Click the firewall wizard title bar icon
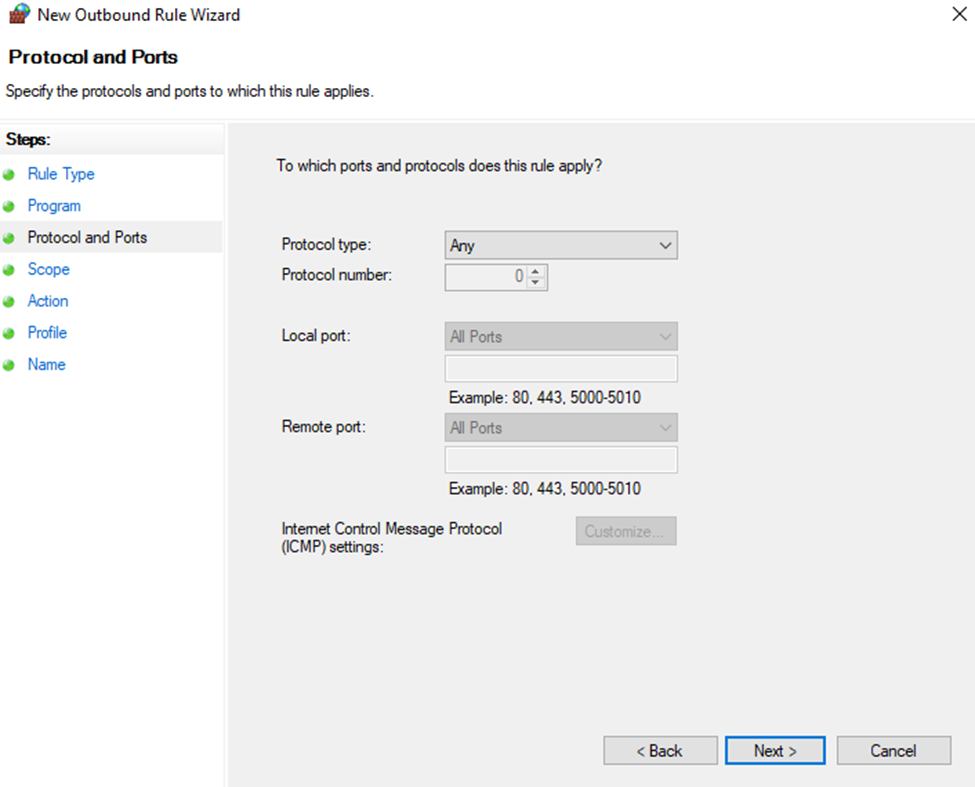975x787 pixels. [19, 14]
